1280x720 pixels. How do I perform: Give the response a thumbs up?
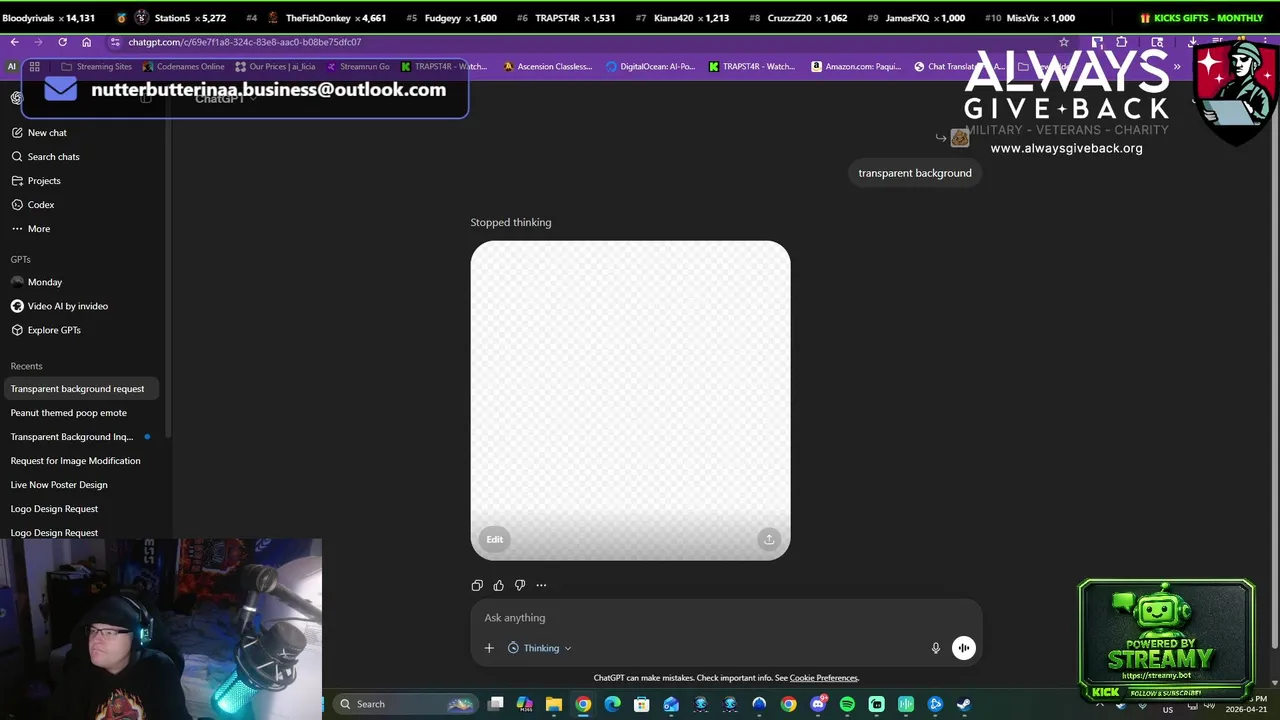(498, 585)
